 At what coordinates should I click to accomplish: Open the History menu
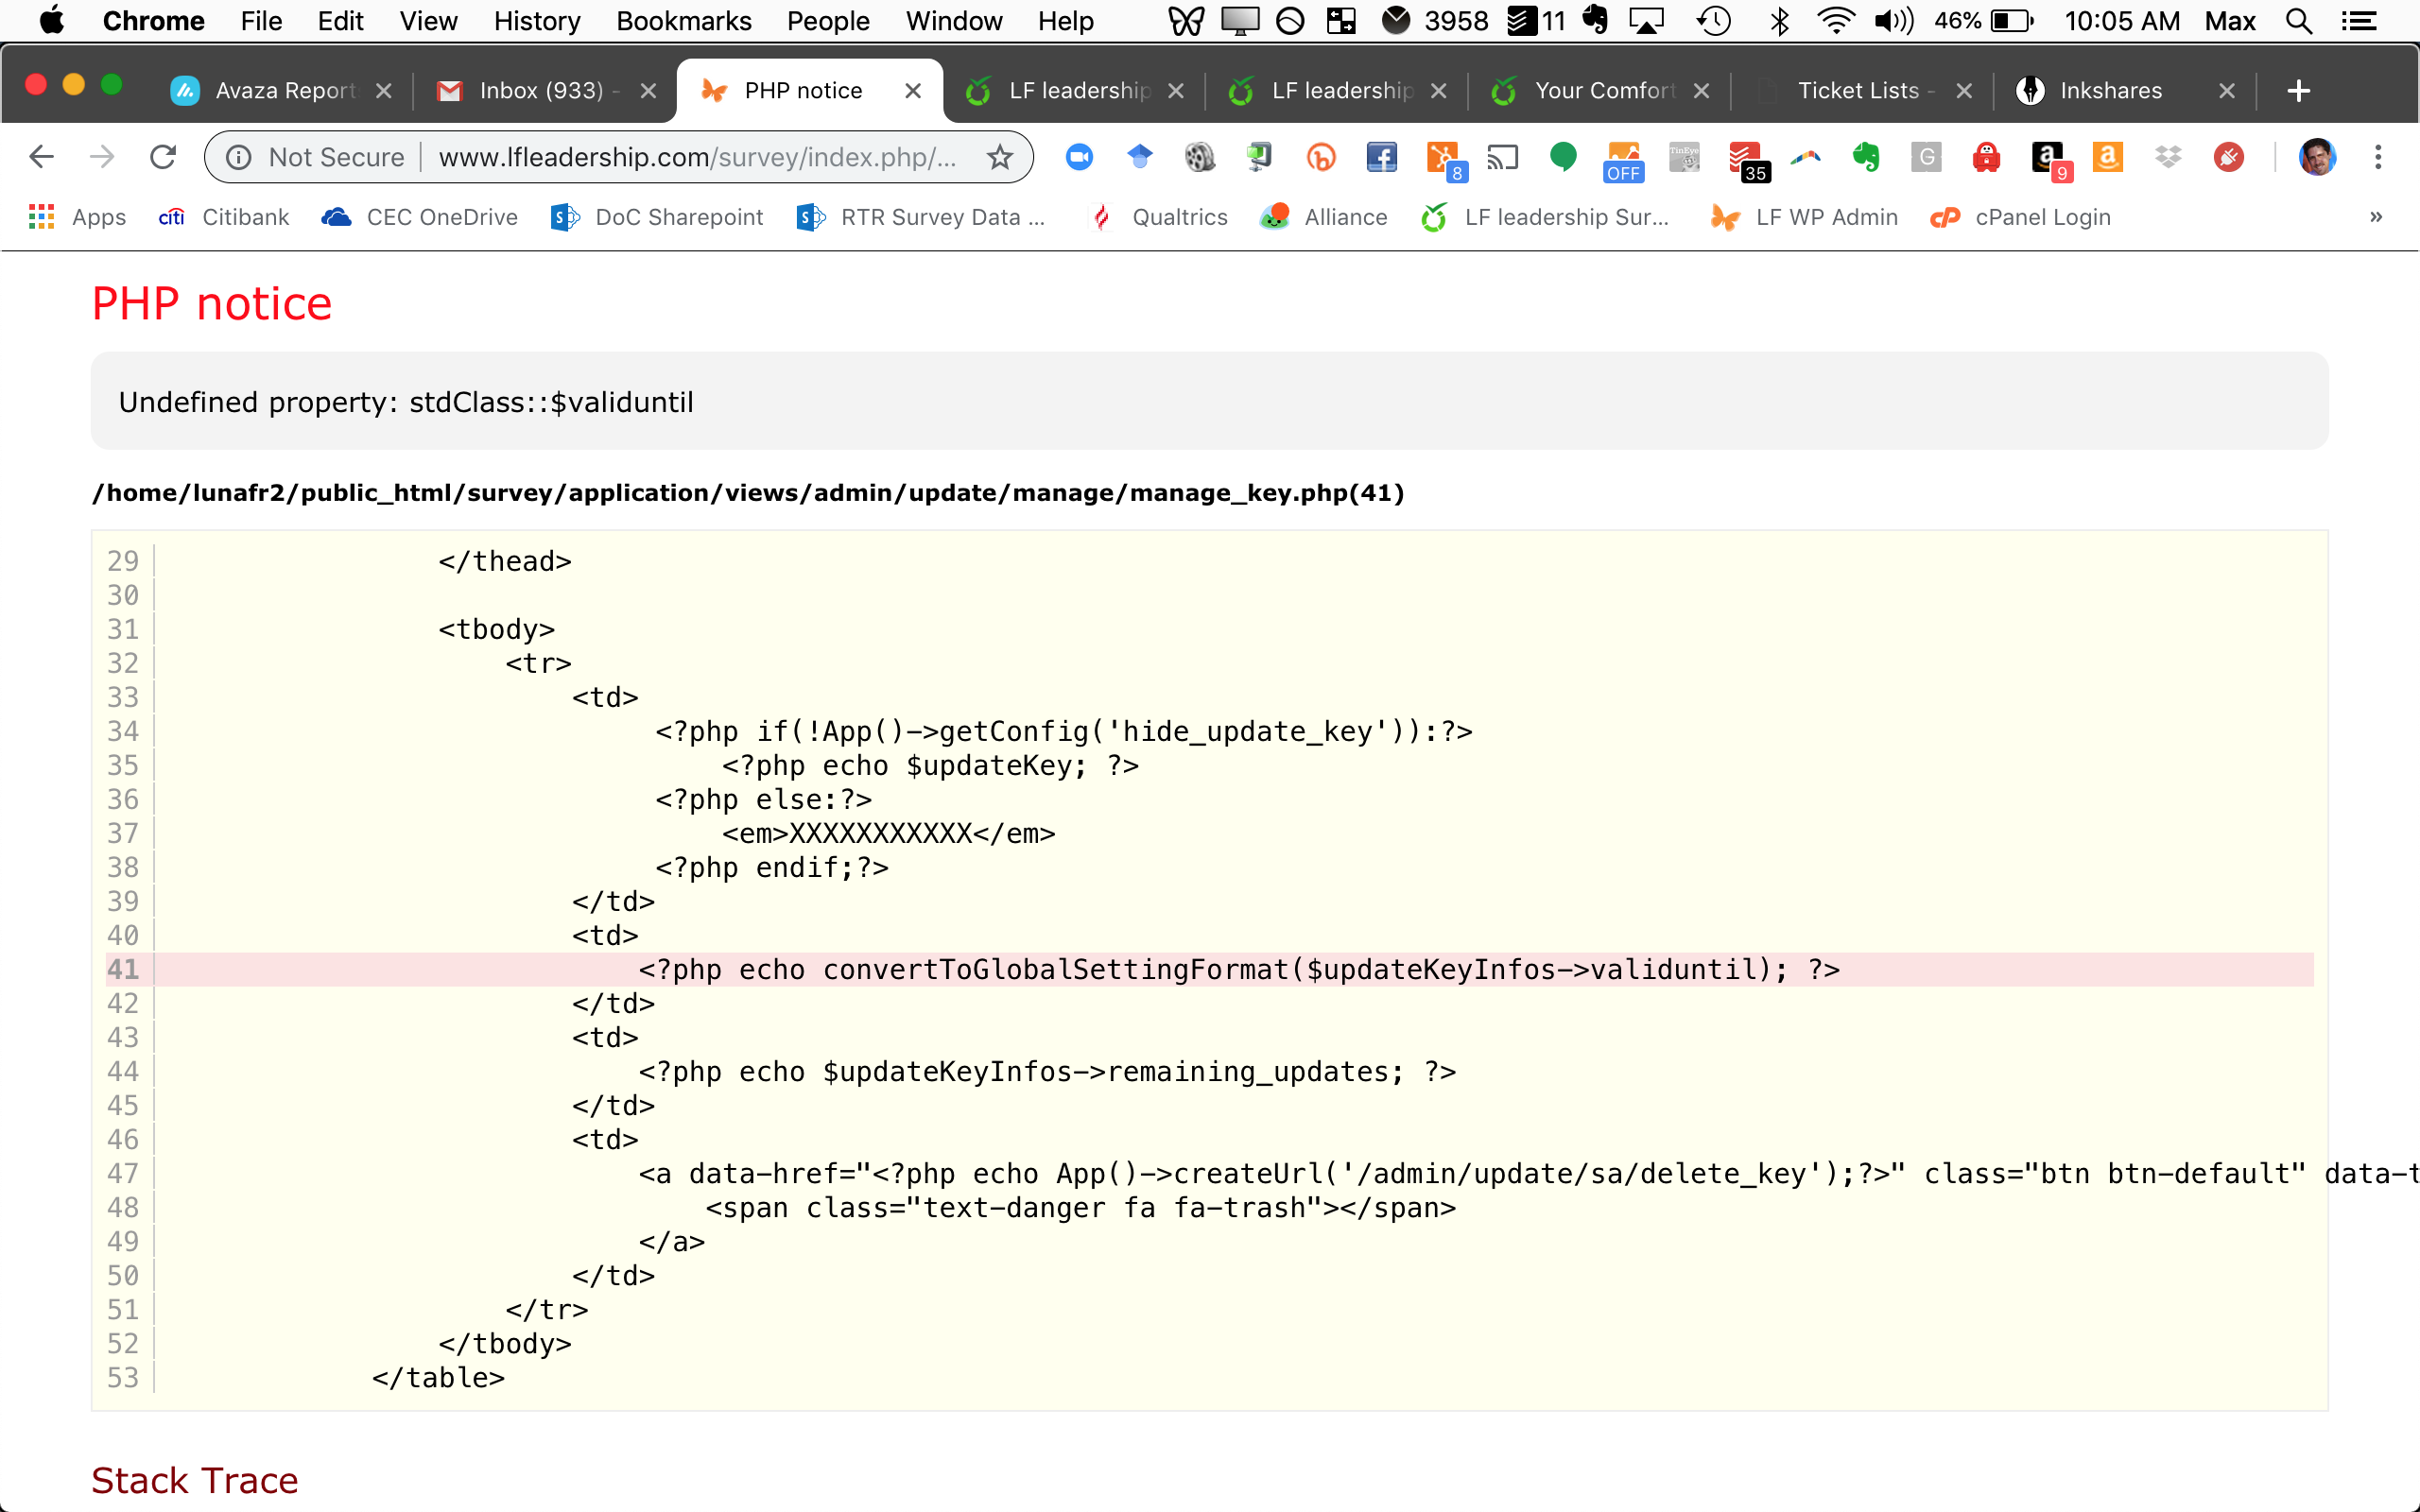coord(536,21)
